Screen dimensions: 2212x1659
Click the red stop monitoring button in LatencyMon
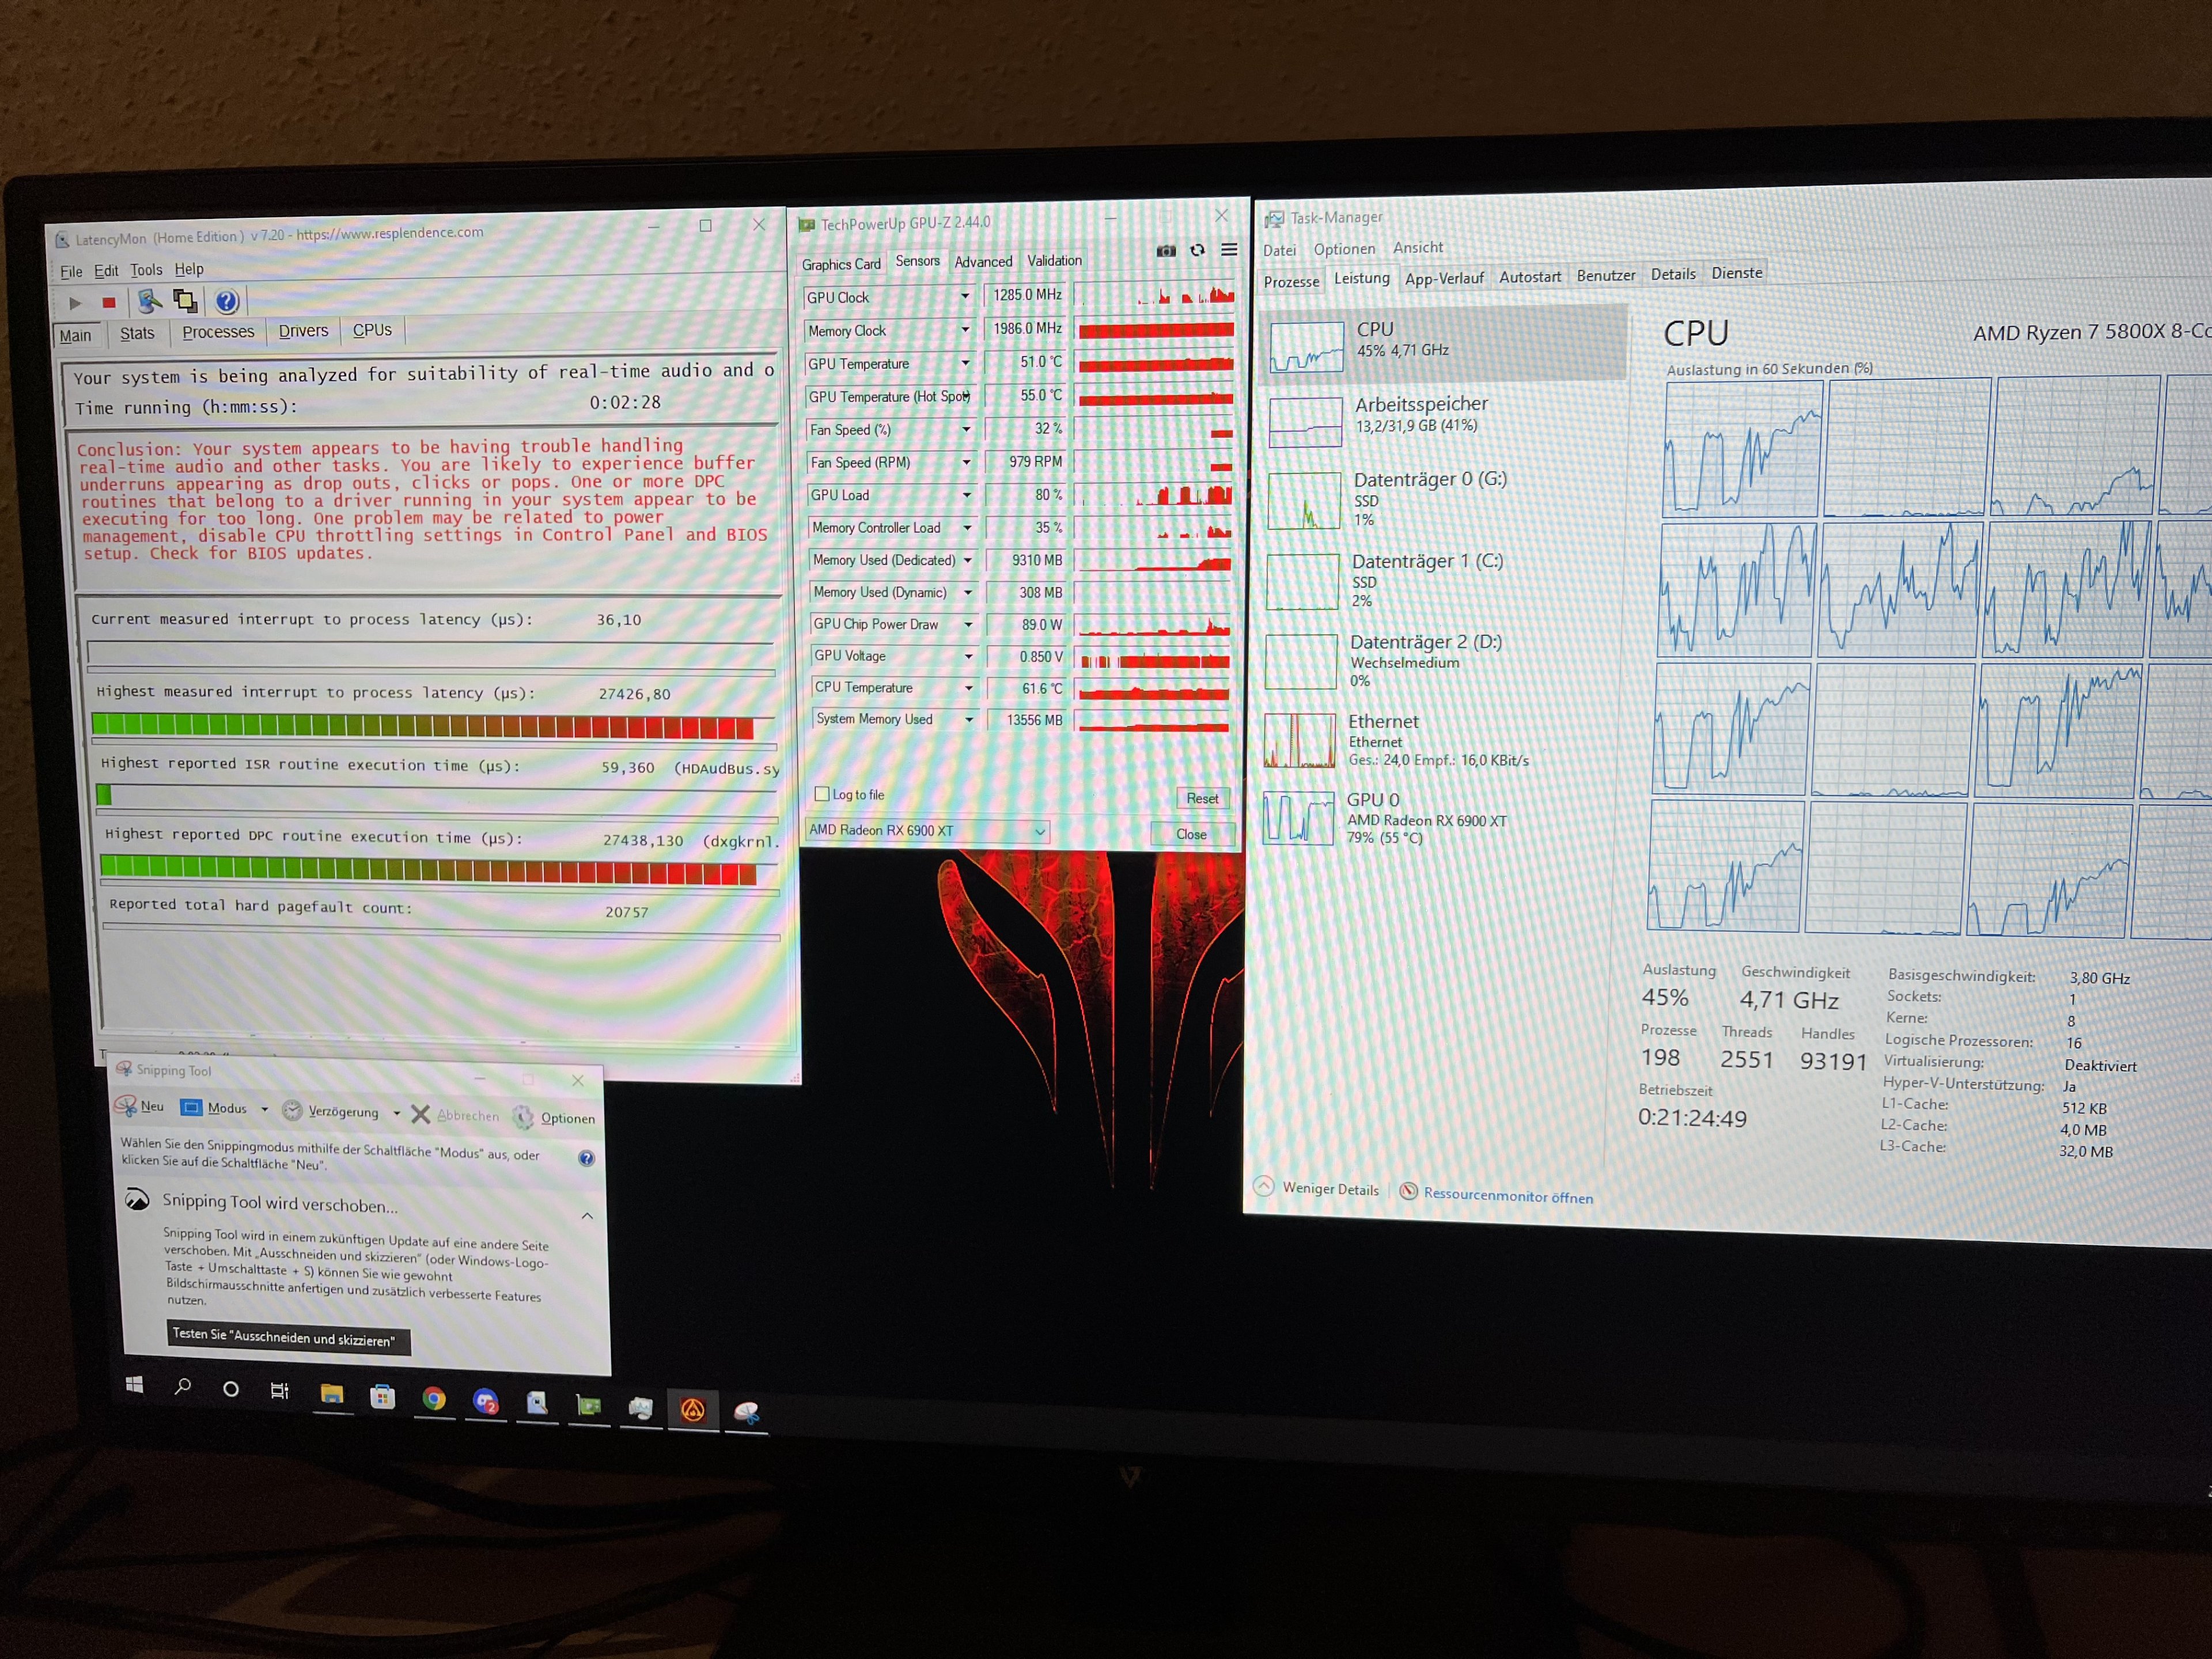[x=109, y=302]
